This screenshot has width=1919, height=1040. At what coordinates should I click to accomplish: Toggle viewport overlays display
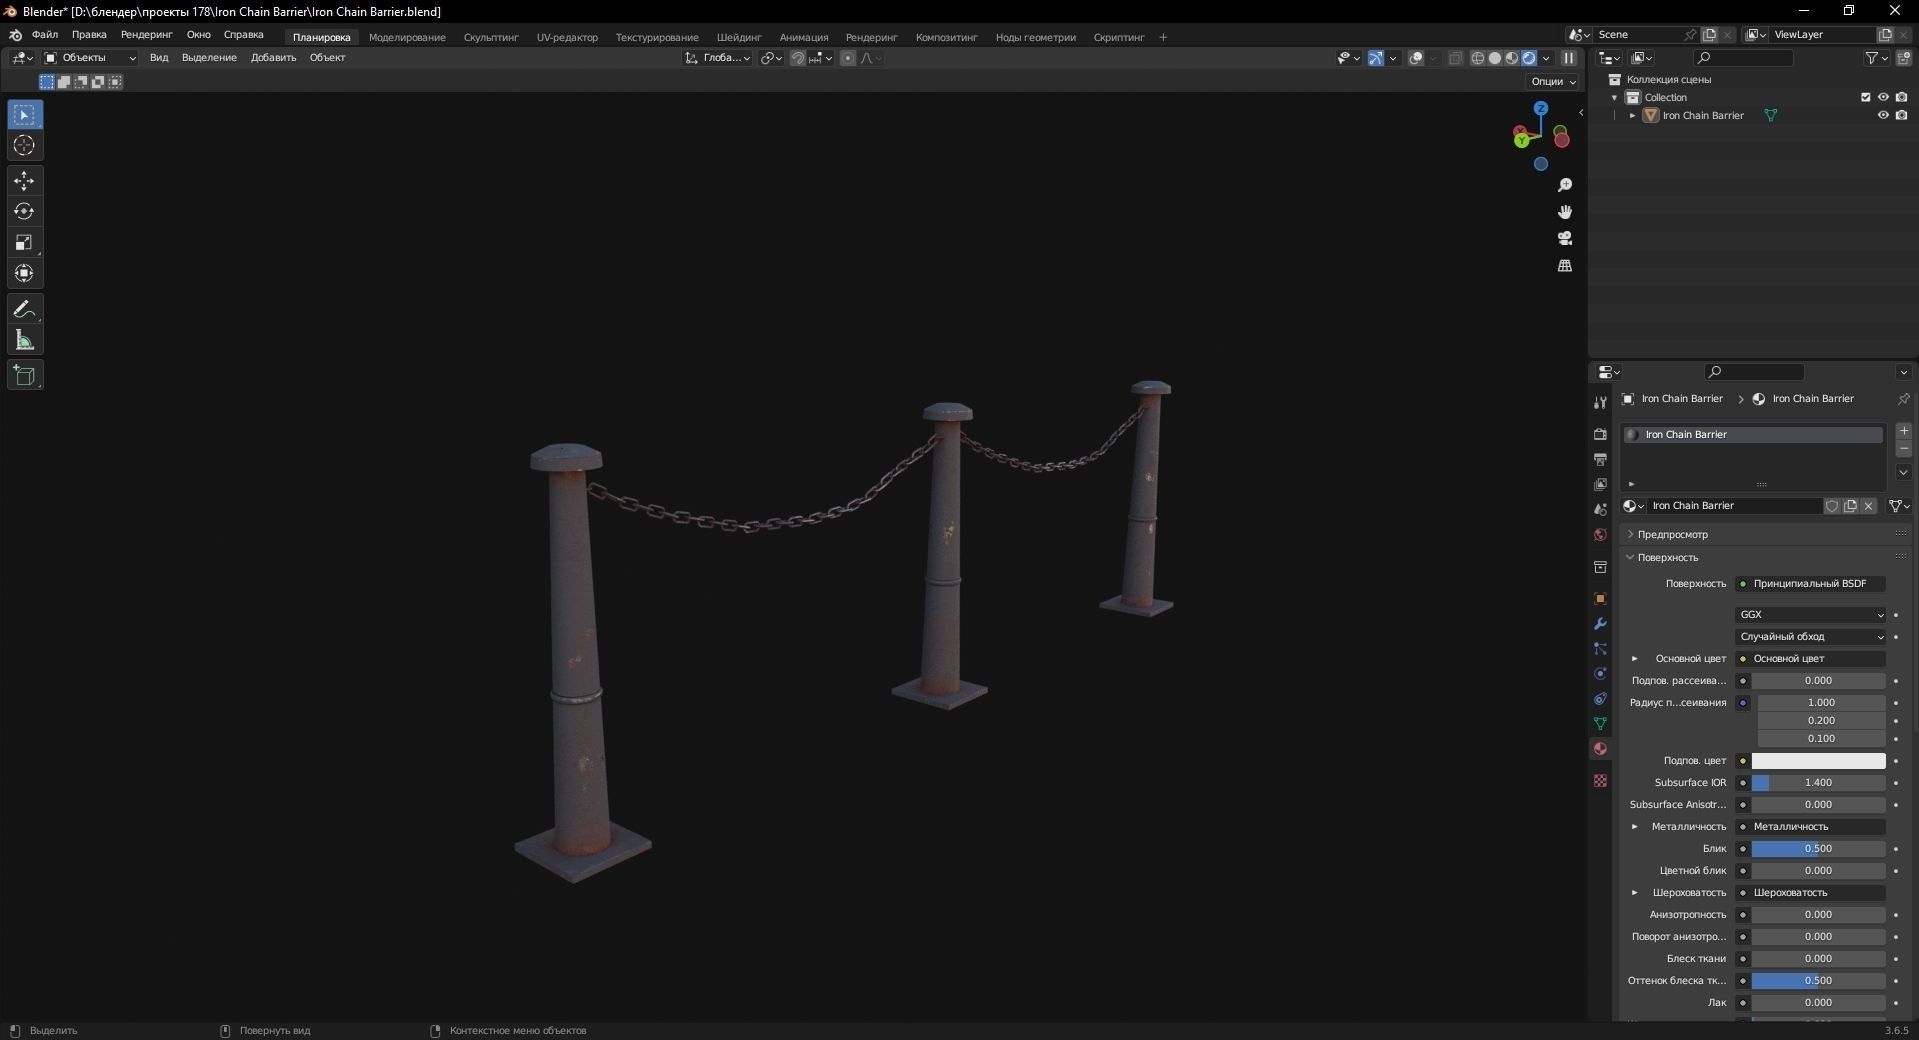[x=1416, y=58]
